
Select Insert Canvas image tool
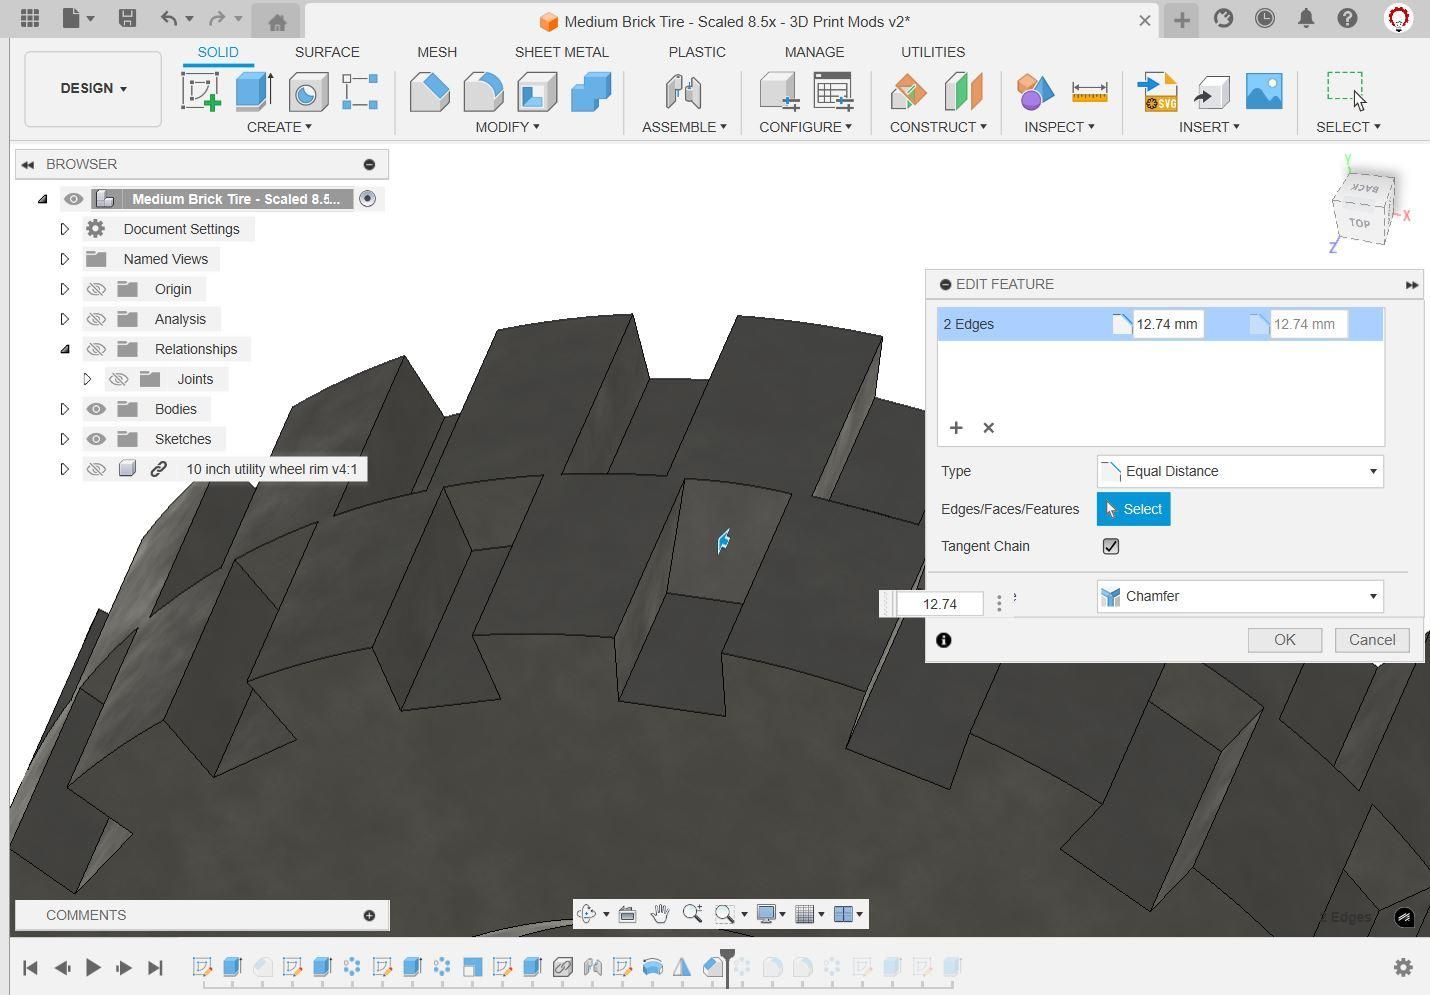point(1264,91)
